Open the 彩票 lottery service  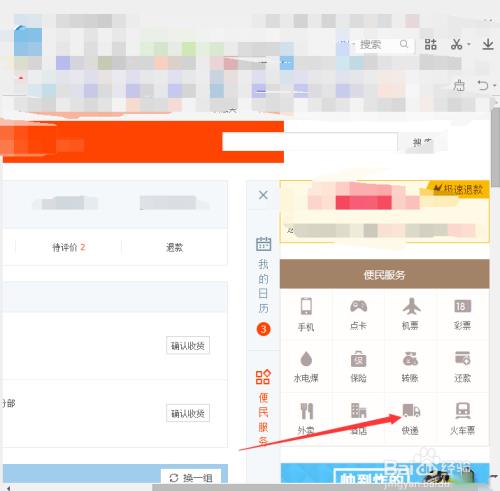[463, 314]
